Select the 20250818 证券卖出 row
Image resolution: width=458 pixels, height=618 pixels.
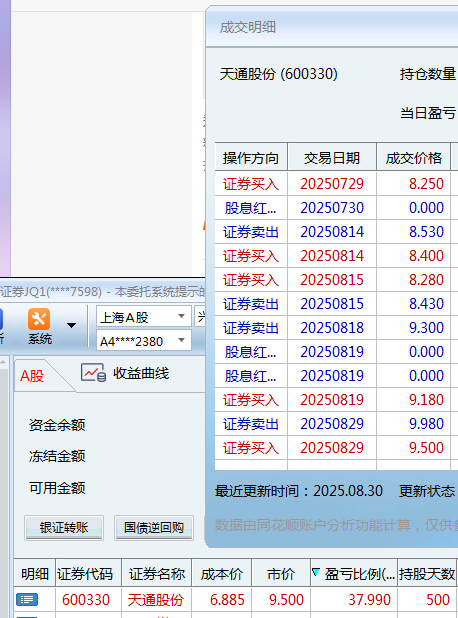click(x=336, y=328)
